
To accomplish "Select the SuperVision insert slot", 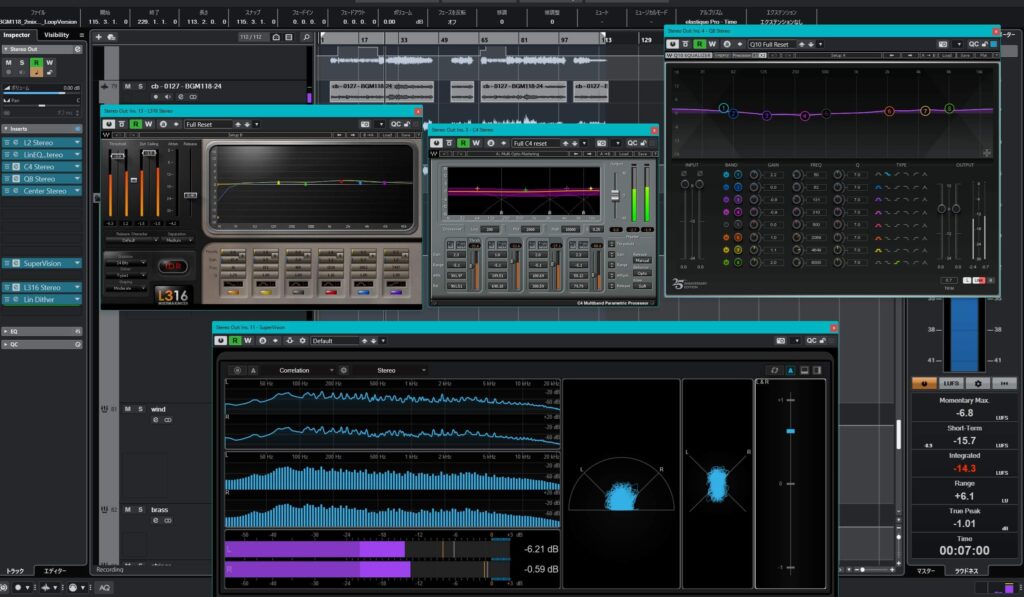I will pos(42,263).
